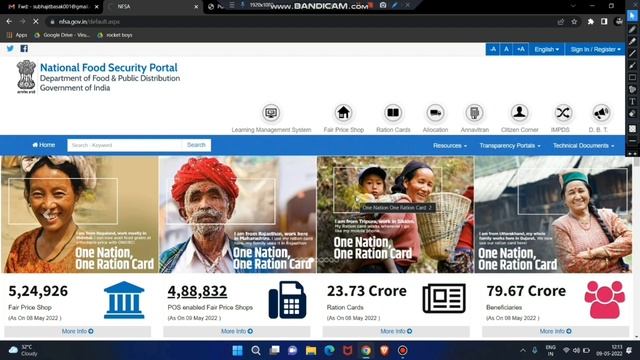Open Brave browser from taskbar
The height and width of the screenshot is (360, 640).
(384, 350)
